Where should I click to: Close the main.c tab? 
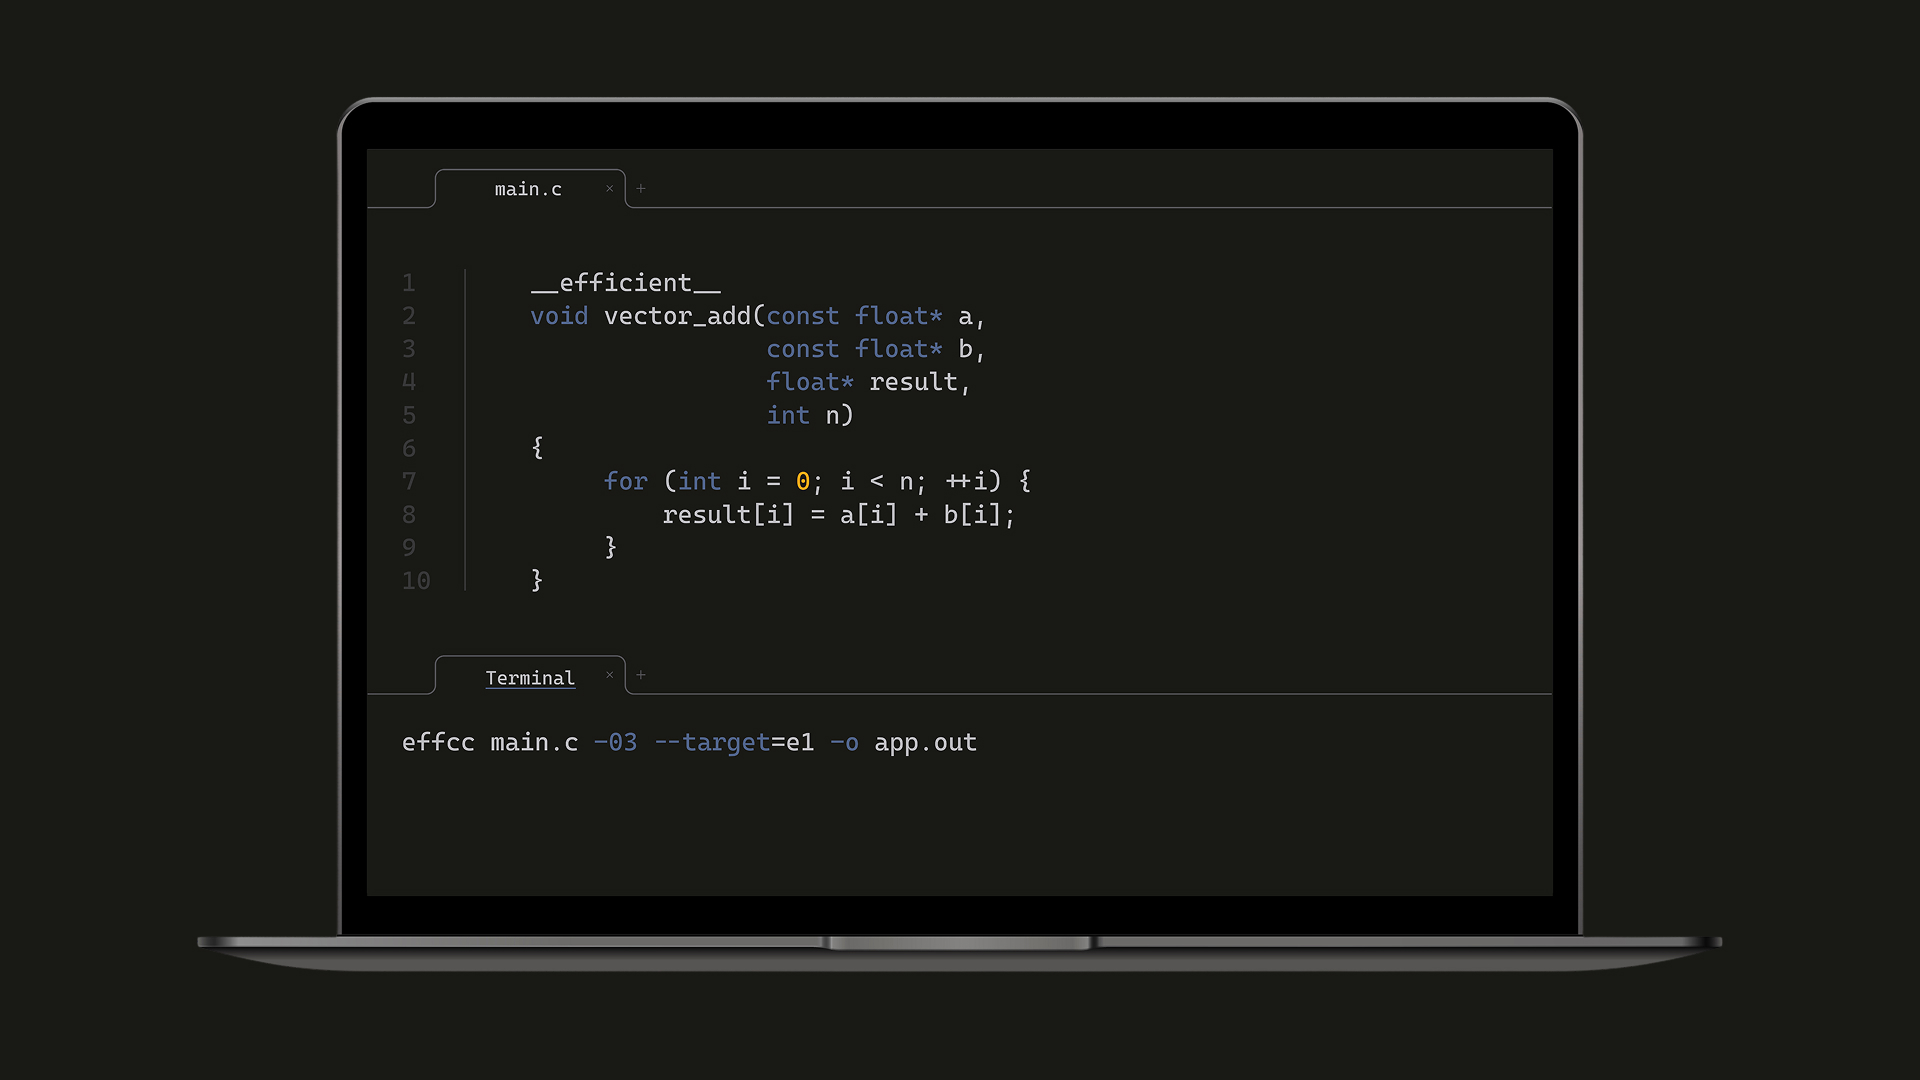(609, 189)
